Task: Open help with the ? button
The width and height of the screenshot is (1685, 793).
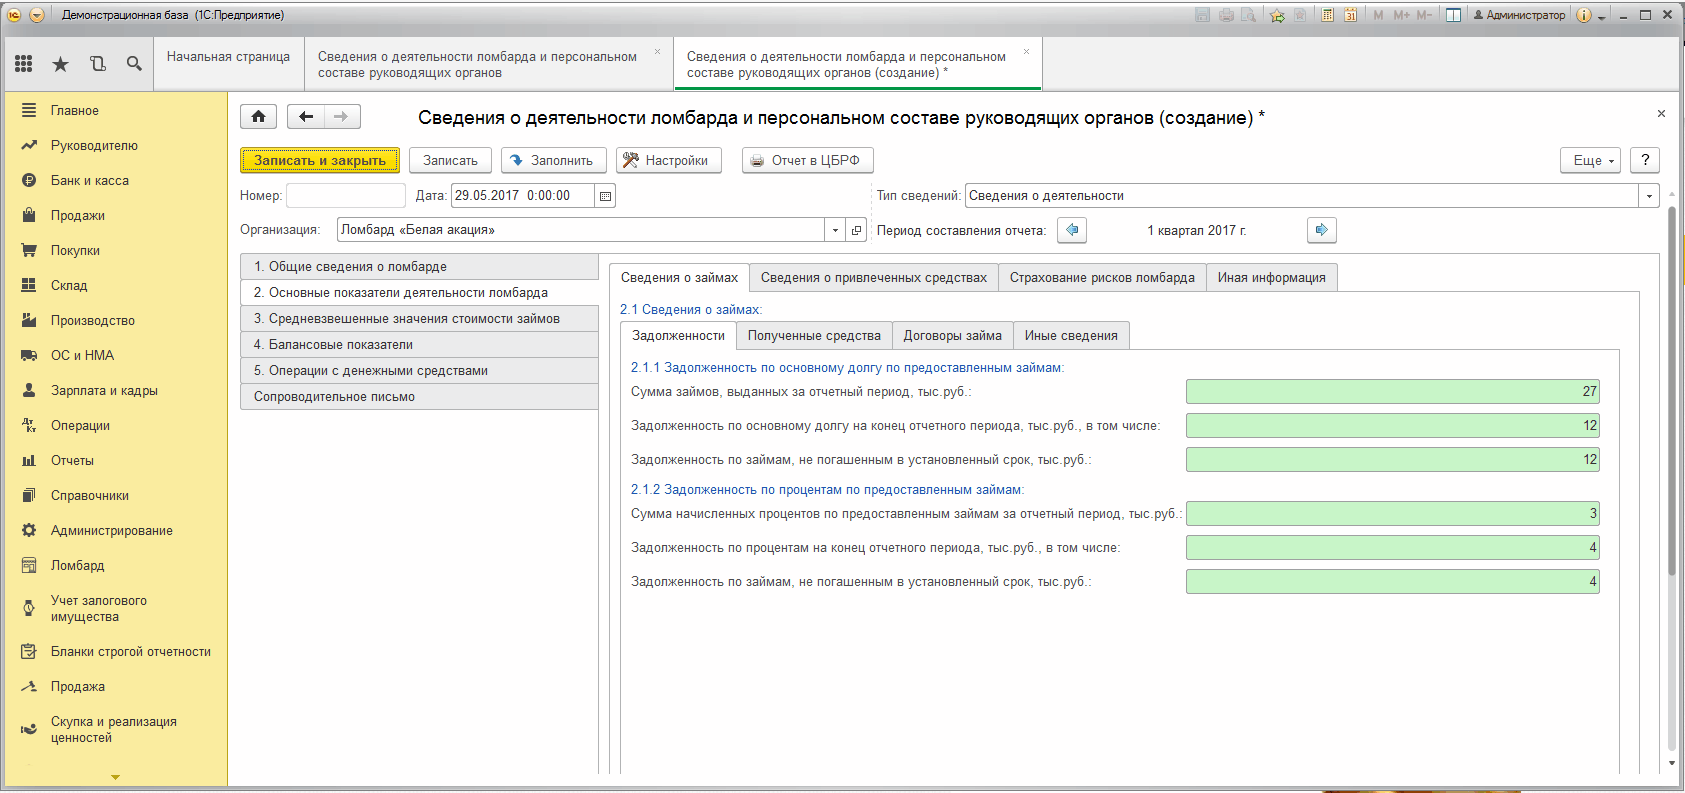Action: click(1645, 160)
